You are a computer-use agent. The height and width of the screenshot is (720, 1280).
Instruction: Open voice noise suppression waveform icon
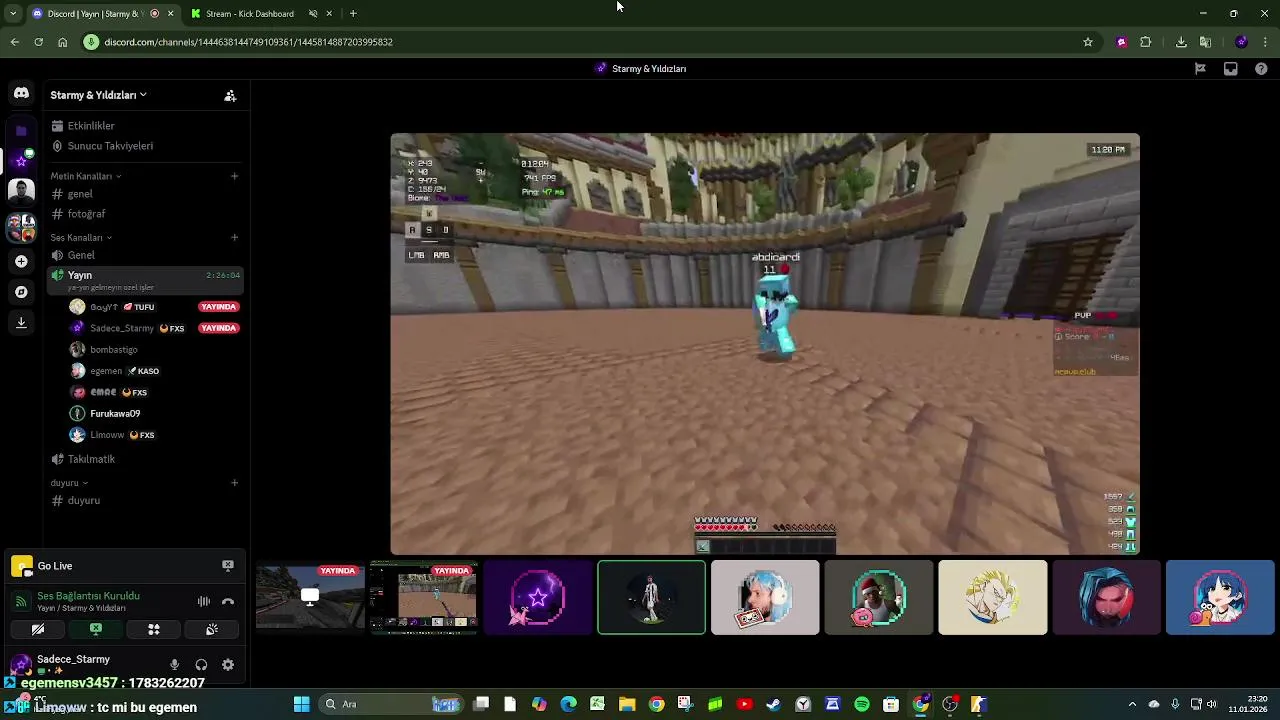(204, 601)
